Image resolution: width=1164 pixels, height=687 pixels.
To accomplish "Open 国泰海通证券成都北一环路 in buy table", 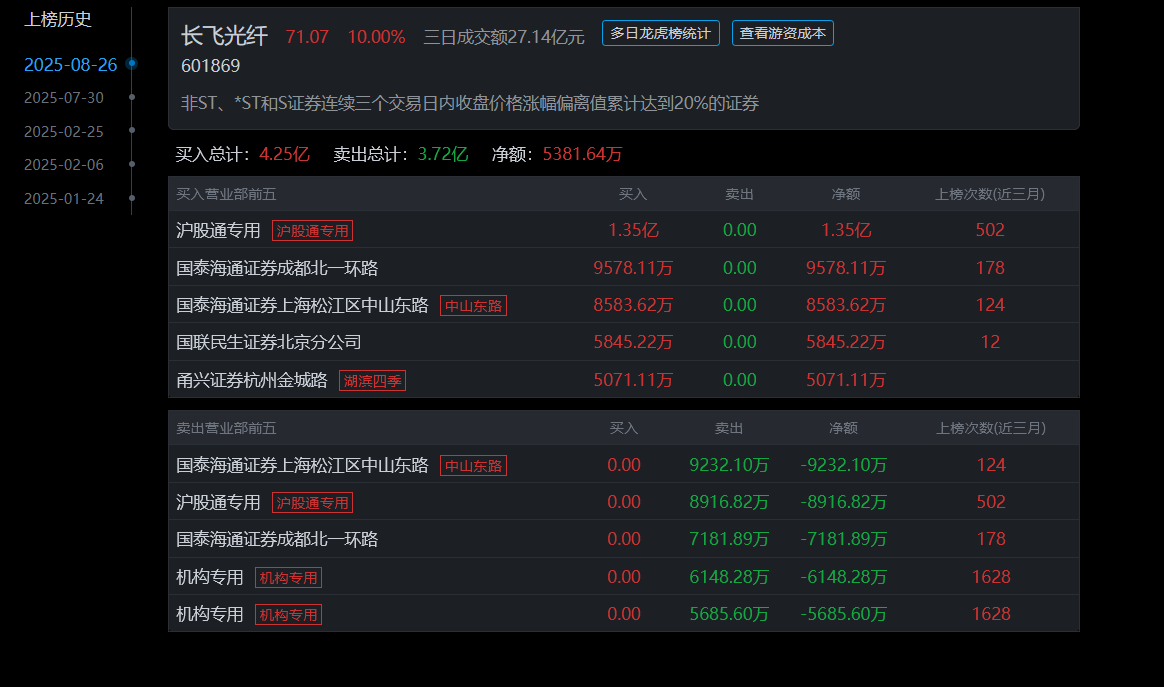I will coord(277,268).
